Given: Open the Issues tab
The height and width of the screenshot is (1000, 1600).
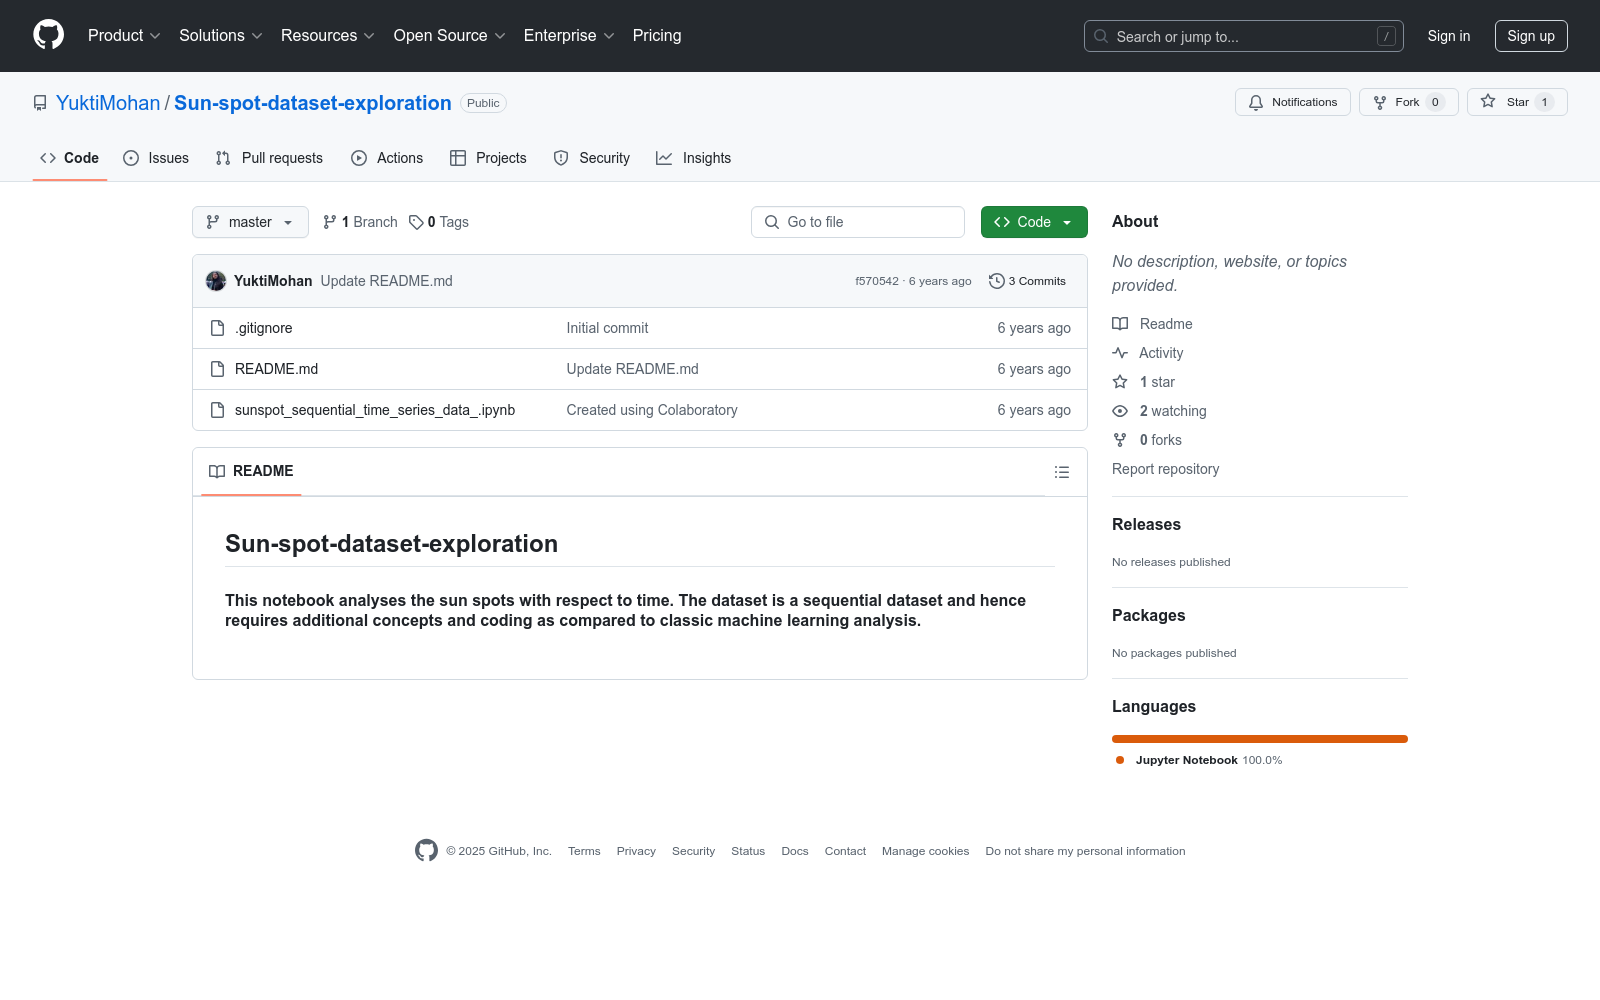Looking at the screenshot, I should click(156, 158).
